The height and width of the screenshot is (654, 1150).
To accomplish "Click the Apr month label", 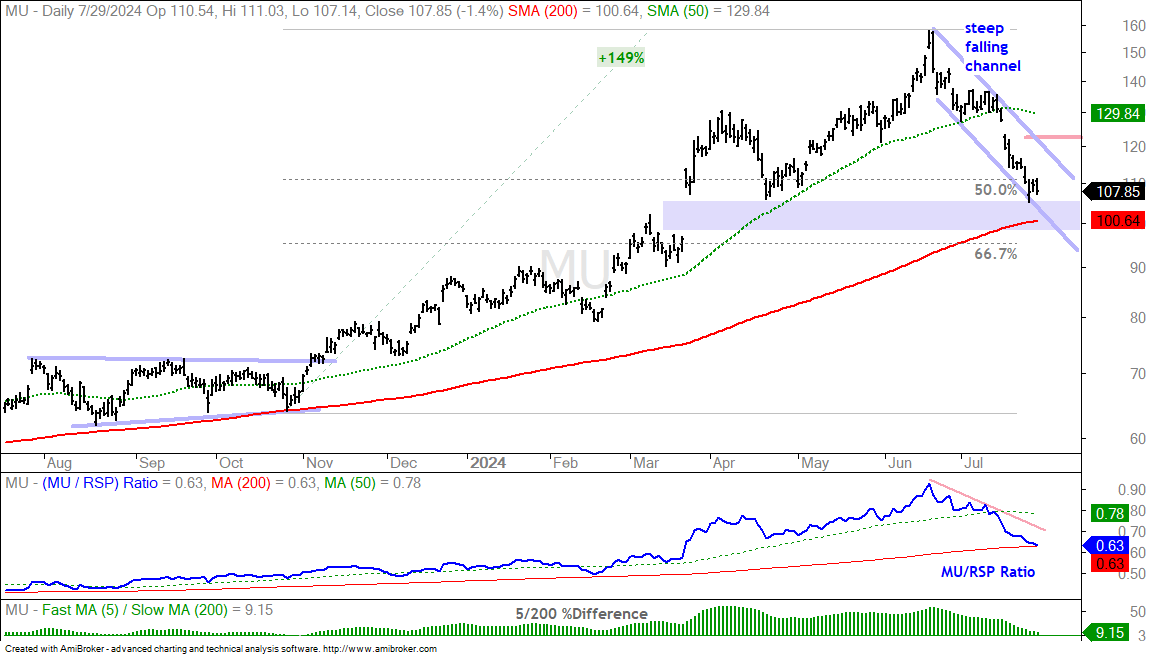I will click(724, 463).
